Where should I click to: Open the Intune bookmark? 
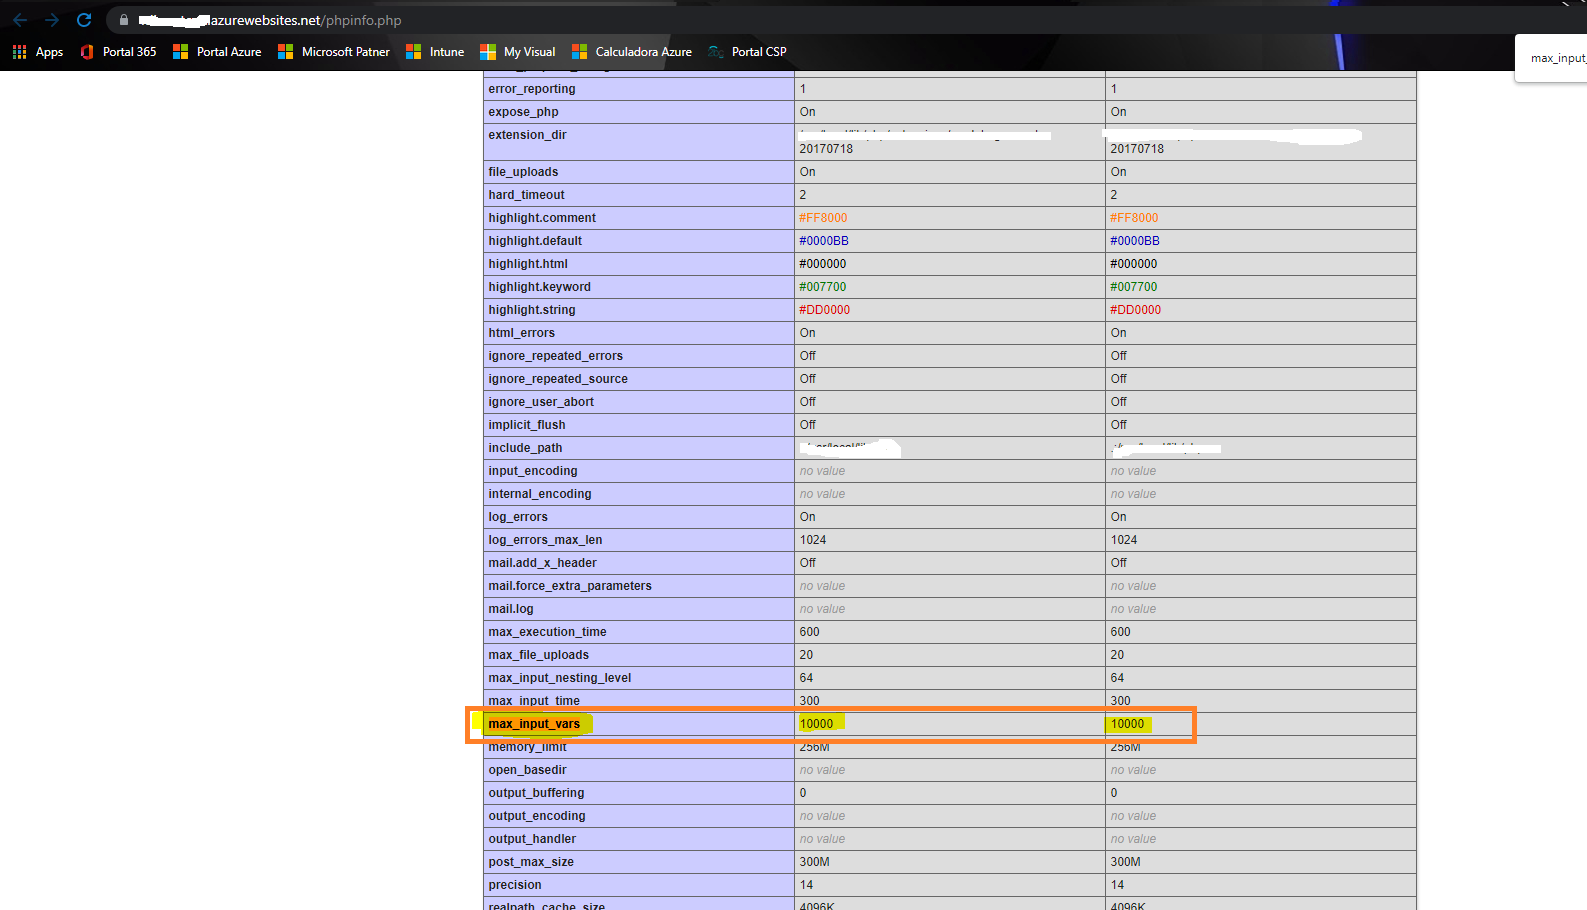pyautogui.click(x=435, y=52)
